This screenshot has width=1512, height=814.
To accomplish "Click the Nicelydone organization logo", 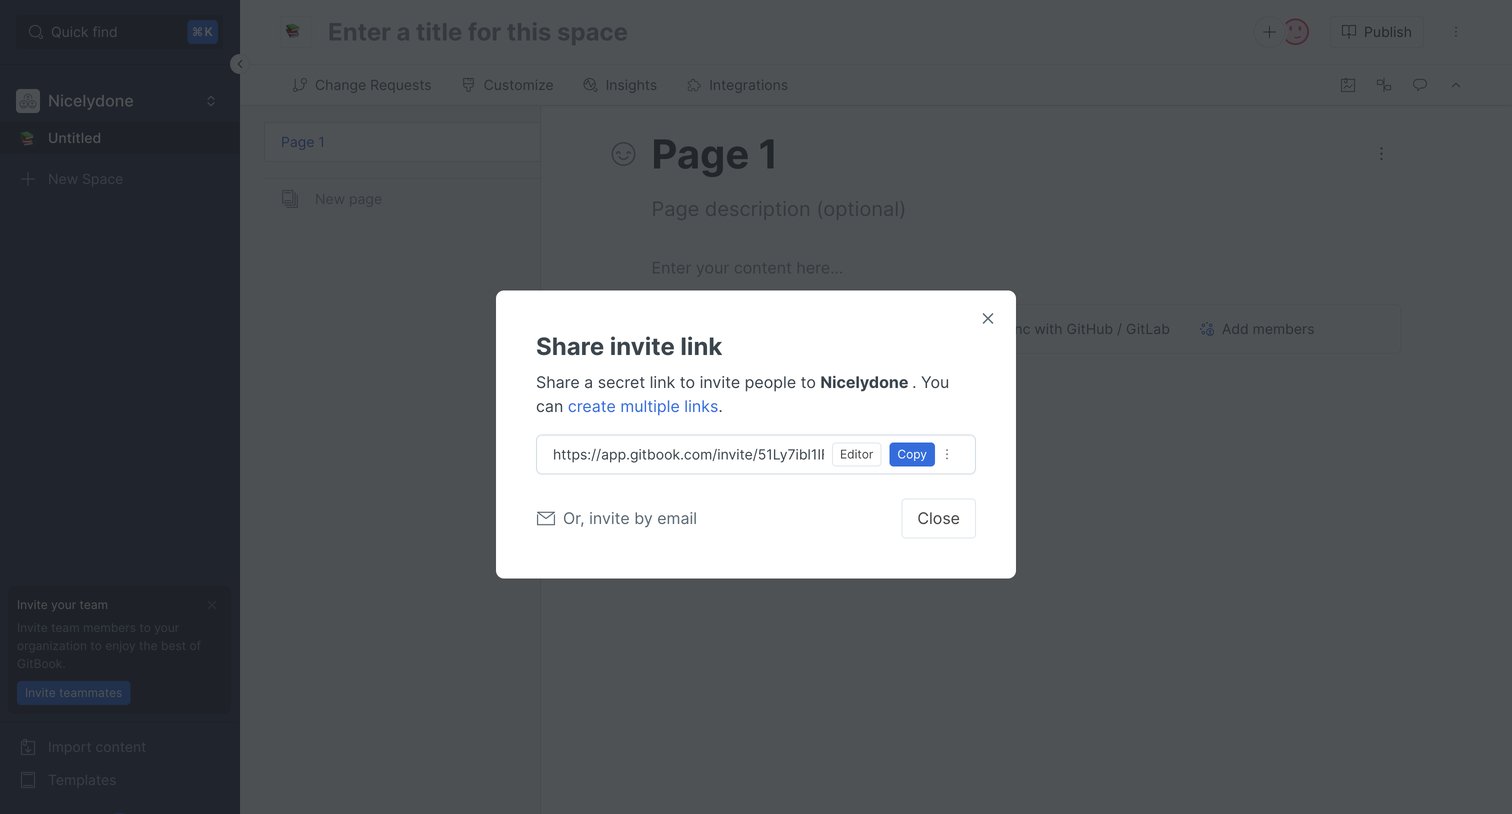I will (28, 101).
